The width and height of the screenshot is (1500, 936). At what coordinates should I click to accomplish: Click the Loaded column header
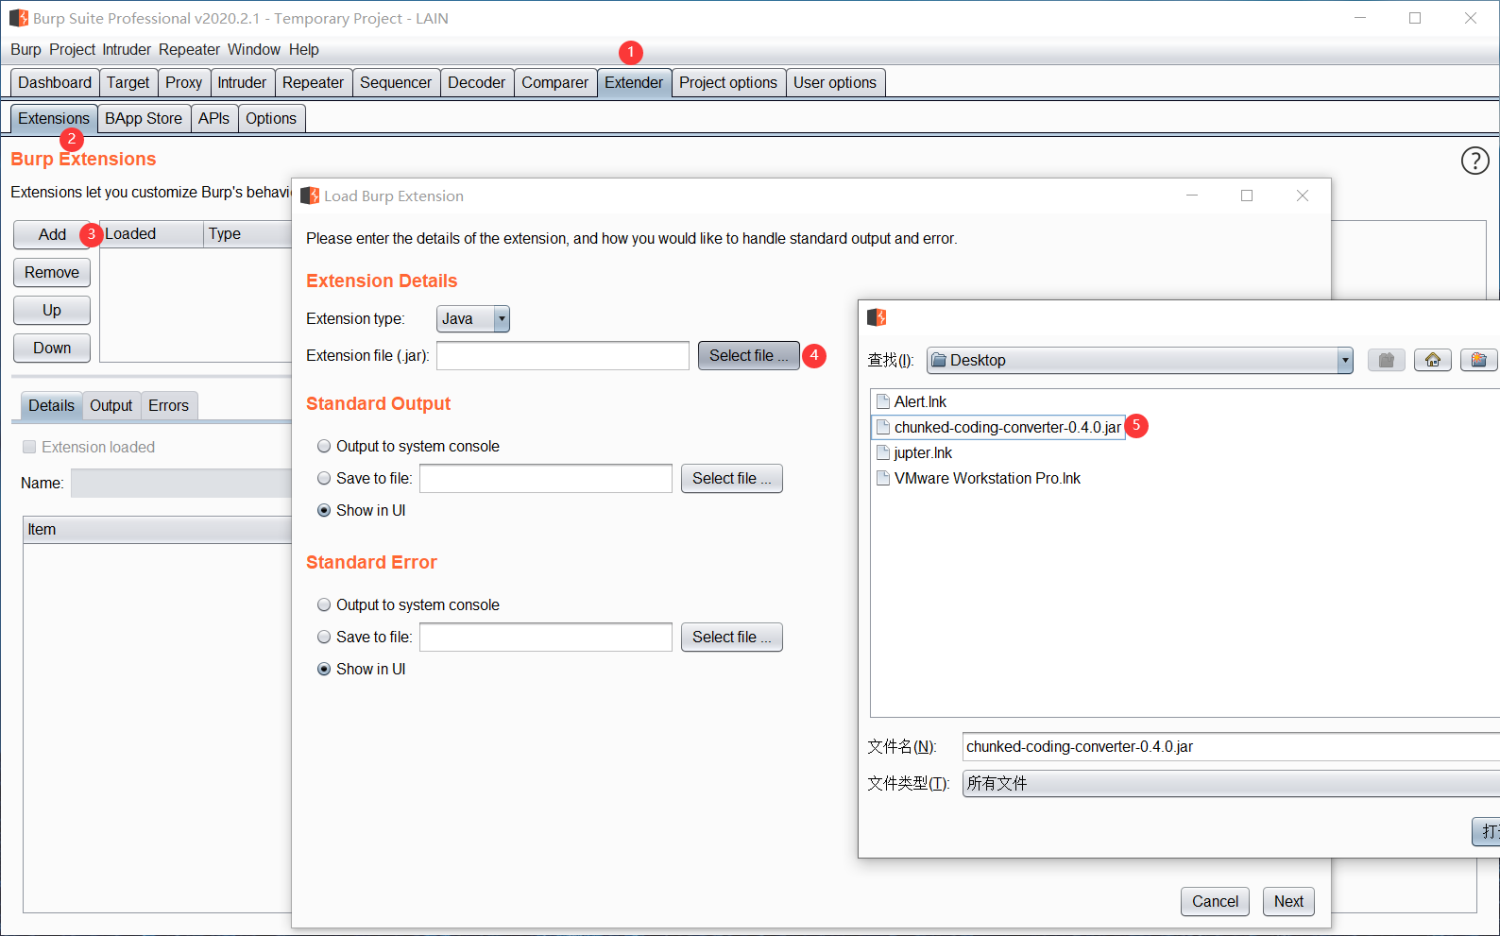pos(151,234)
